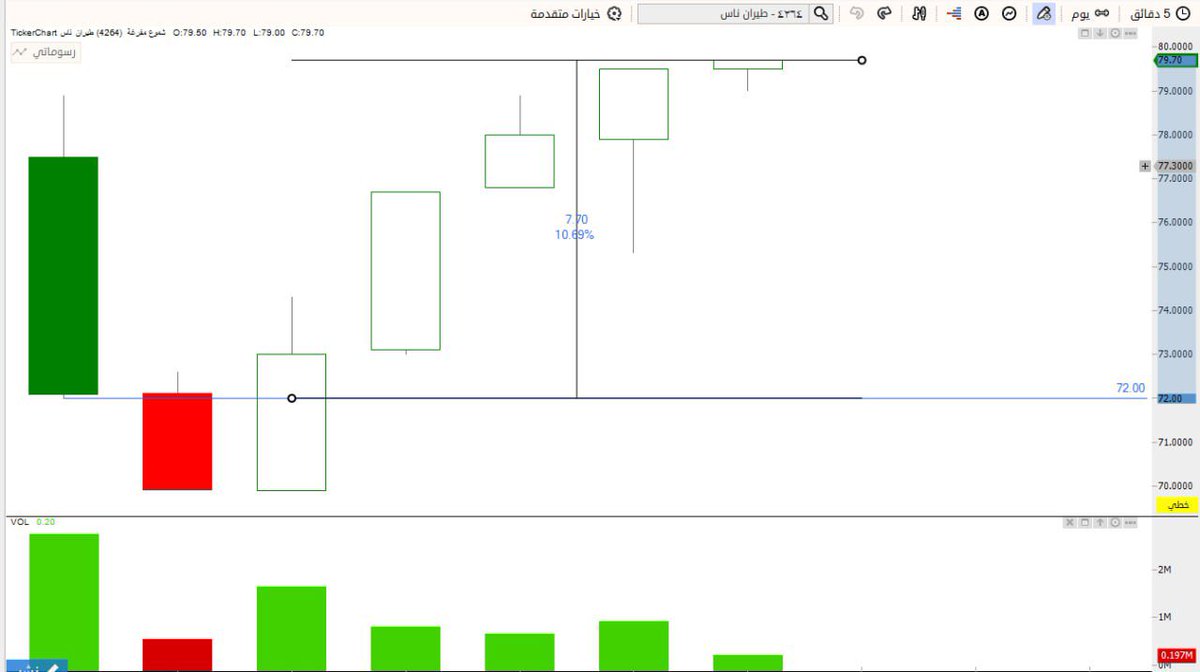This screenshot has height=672, width=1200.
Task: Click the large solid green candle
Action: [x=63, y=275]
